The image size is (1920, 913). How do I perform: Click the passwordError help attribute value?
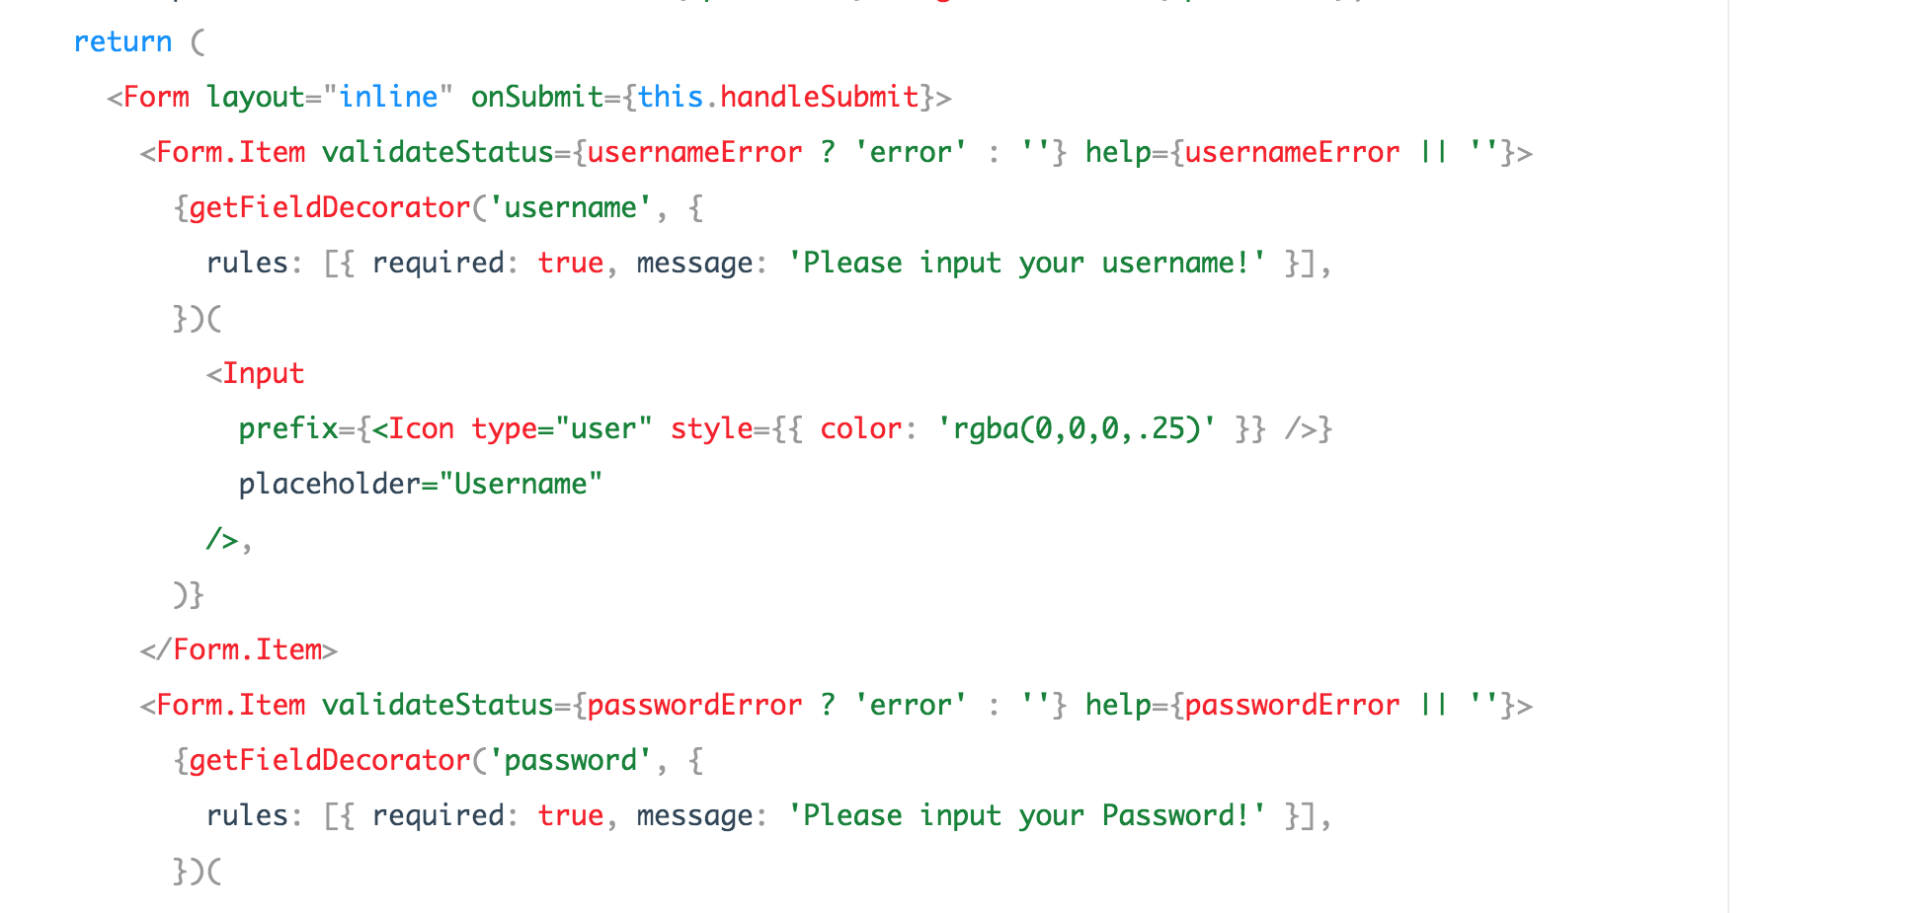1292,705
